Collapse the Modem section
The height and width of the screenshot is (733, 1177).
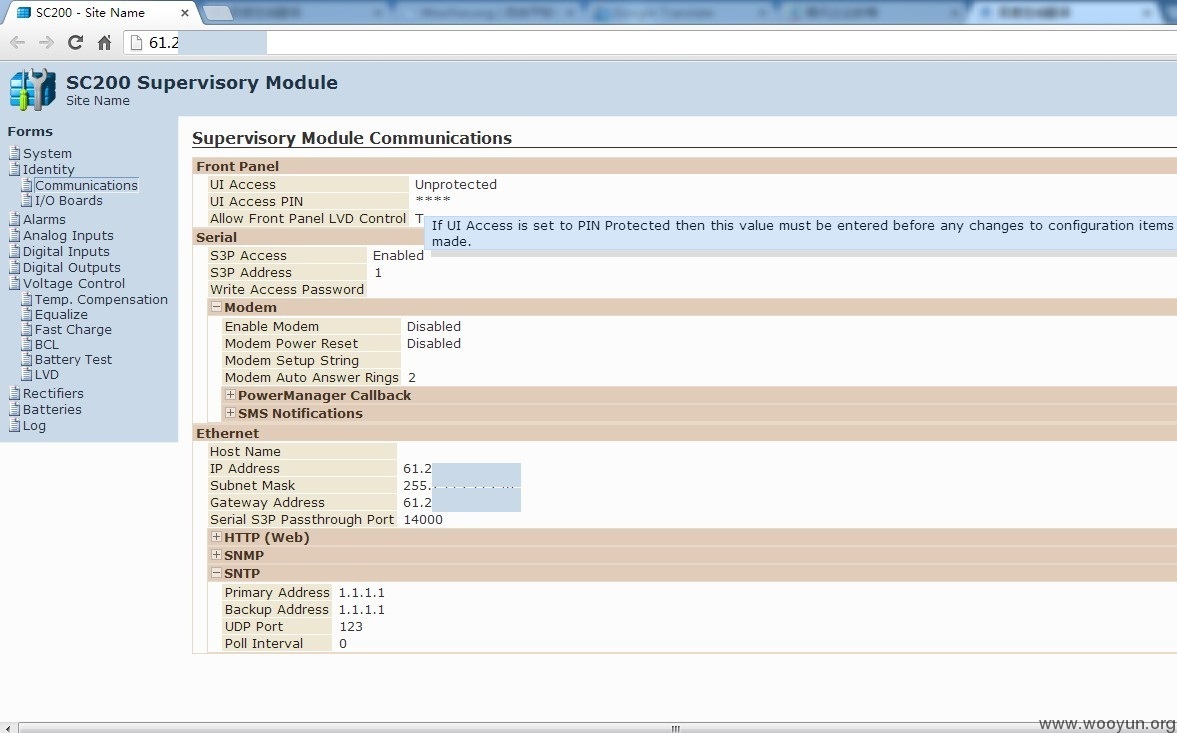point(216,307)
